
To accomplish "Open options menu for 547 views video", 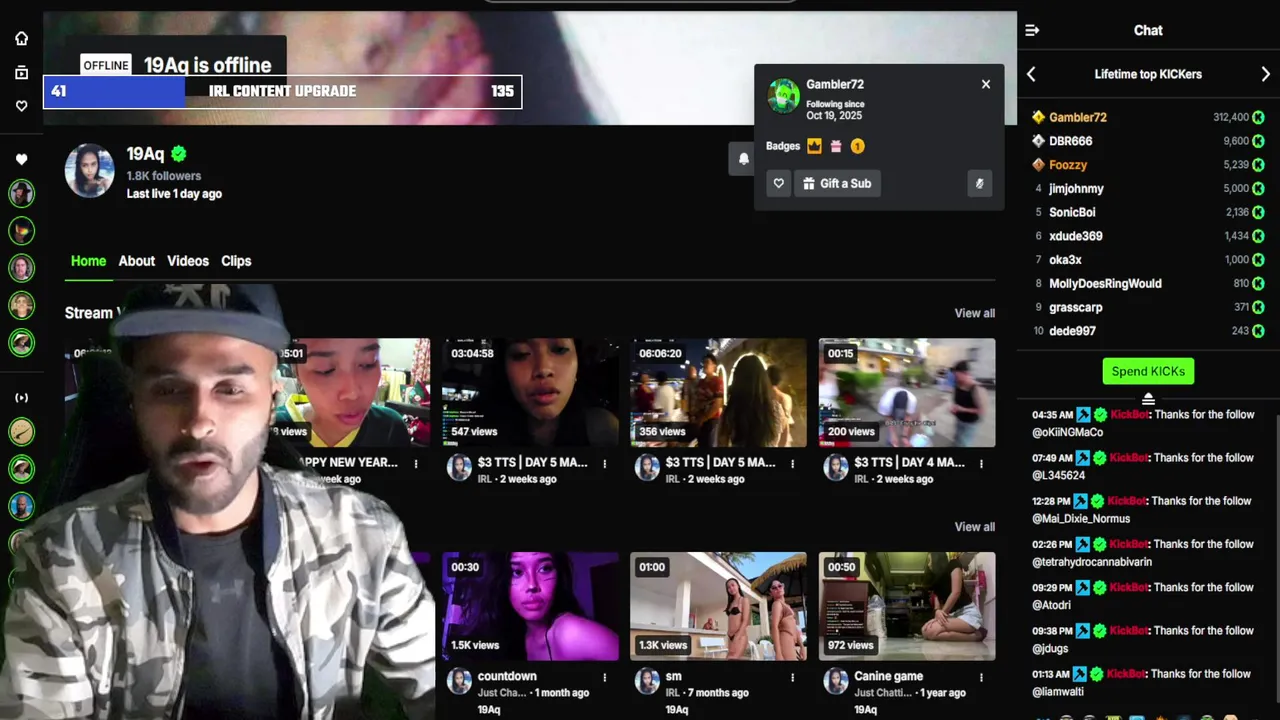I will 605,464.
